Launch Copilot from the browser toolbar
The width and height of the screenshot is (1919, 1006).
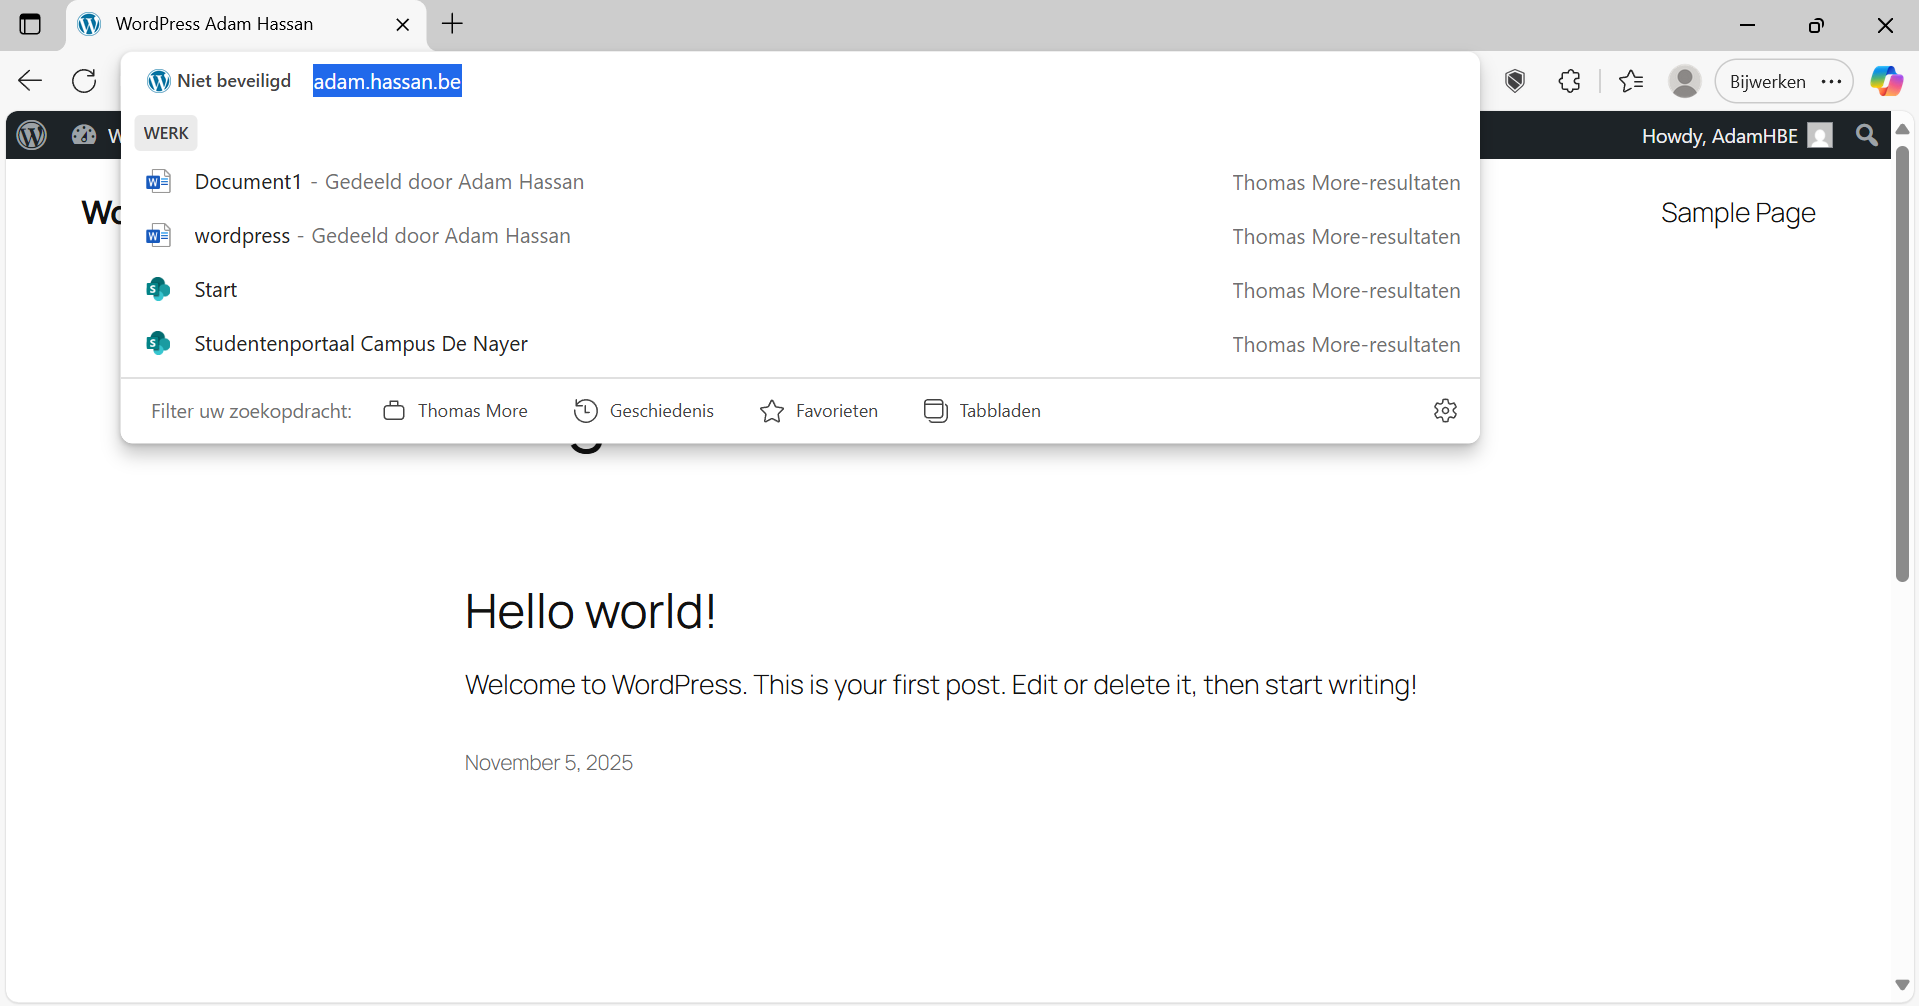point(1887,80)
